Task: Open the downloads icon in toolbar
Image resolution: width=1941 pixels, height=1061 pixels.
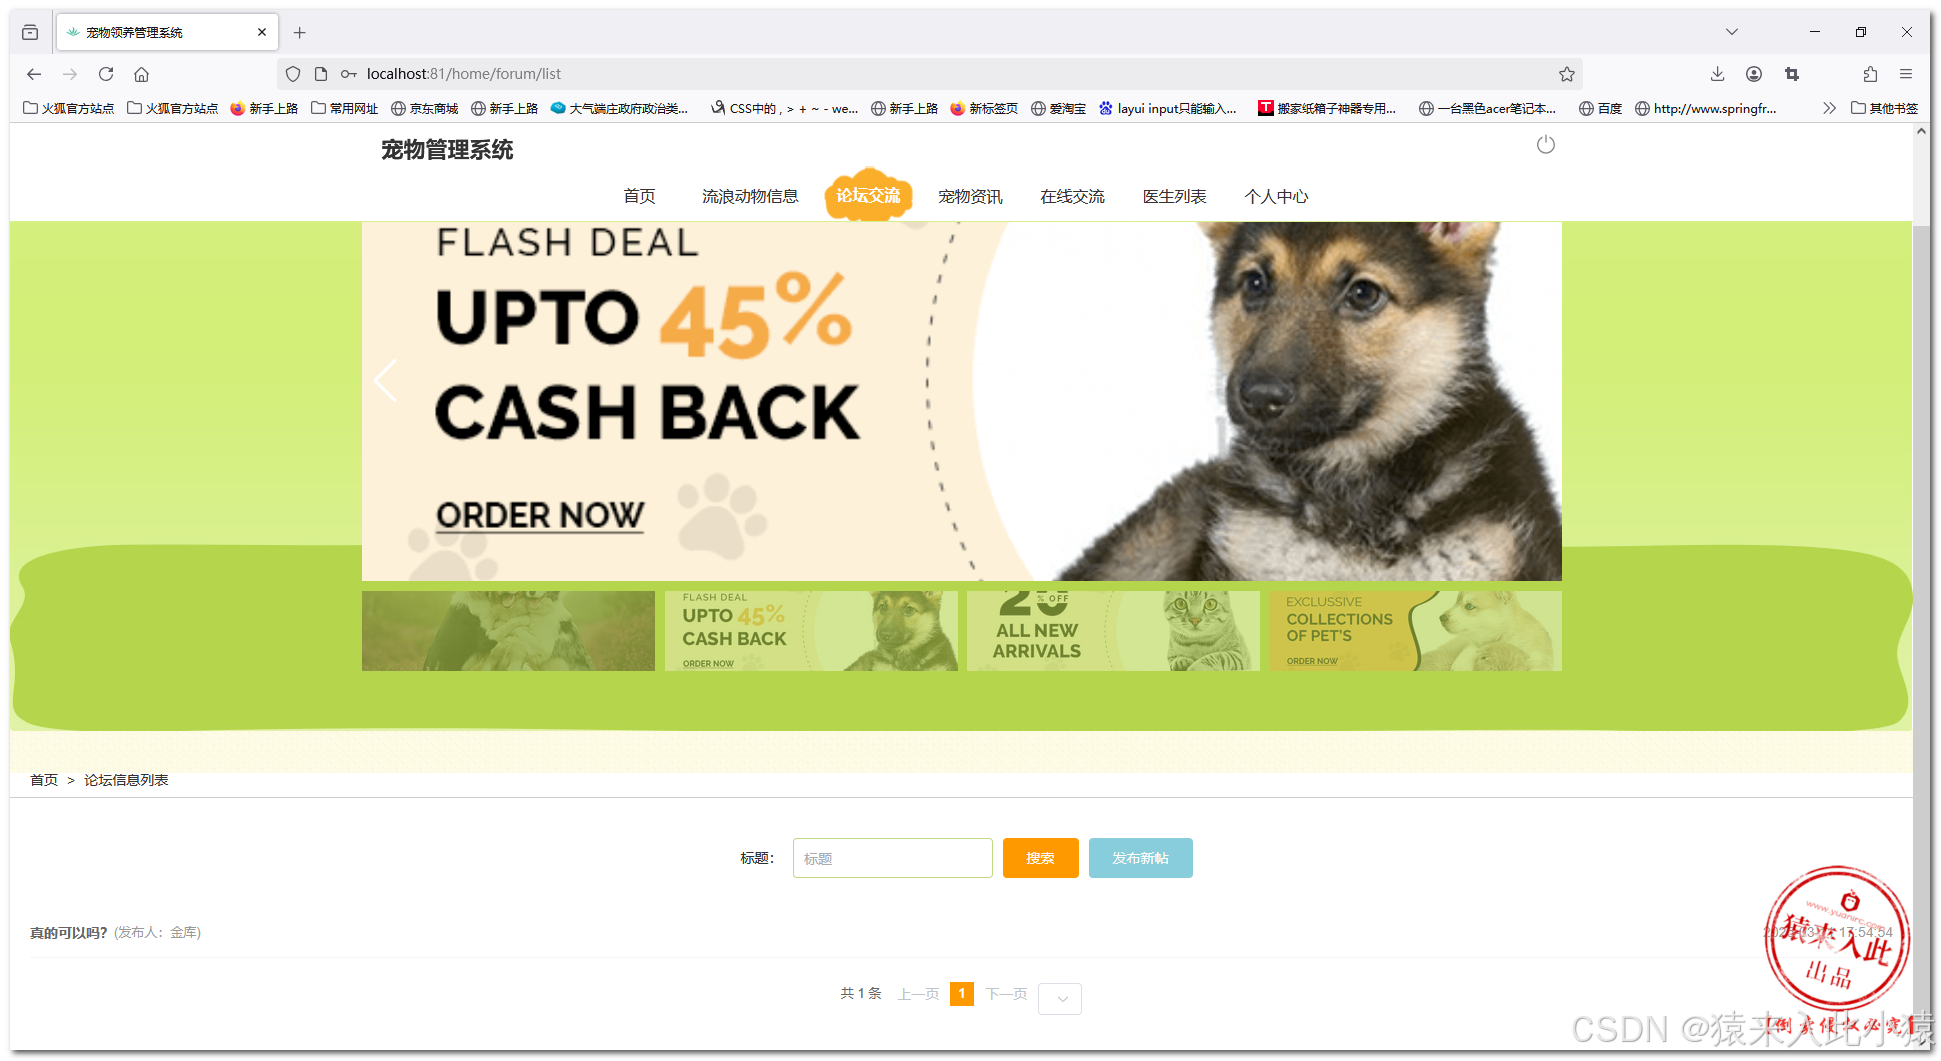Action: click(1717, 74)
